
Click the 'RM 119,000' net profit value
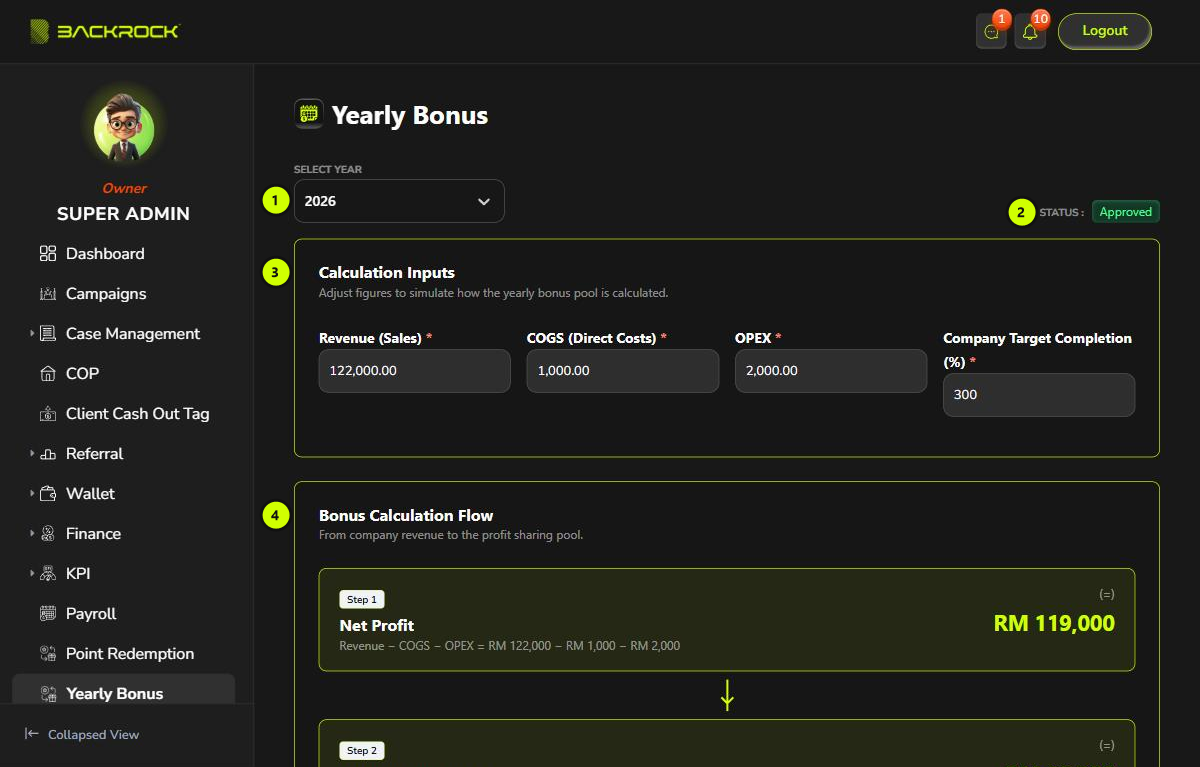[x=1054, y=624]
